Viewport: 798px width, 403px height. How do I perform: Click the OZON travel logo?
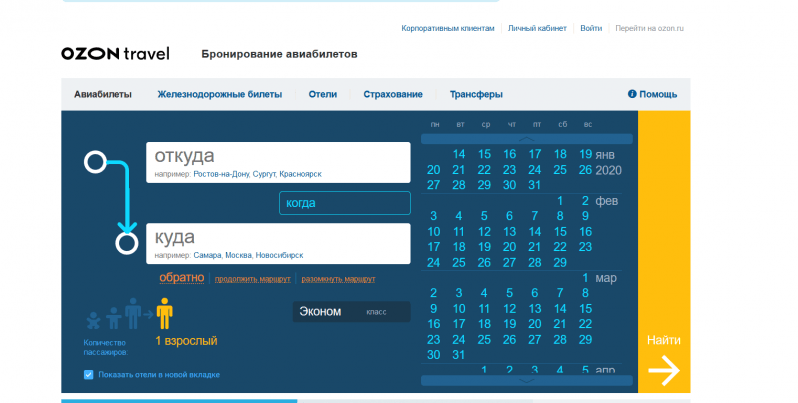click(115, 53)
